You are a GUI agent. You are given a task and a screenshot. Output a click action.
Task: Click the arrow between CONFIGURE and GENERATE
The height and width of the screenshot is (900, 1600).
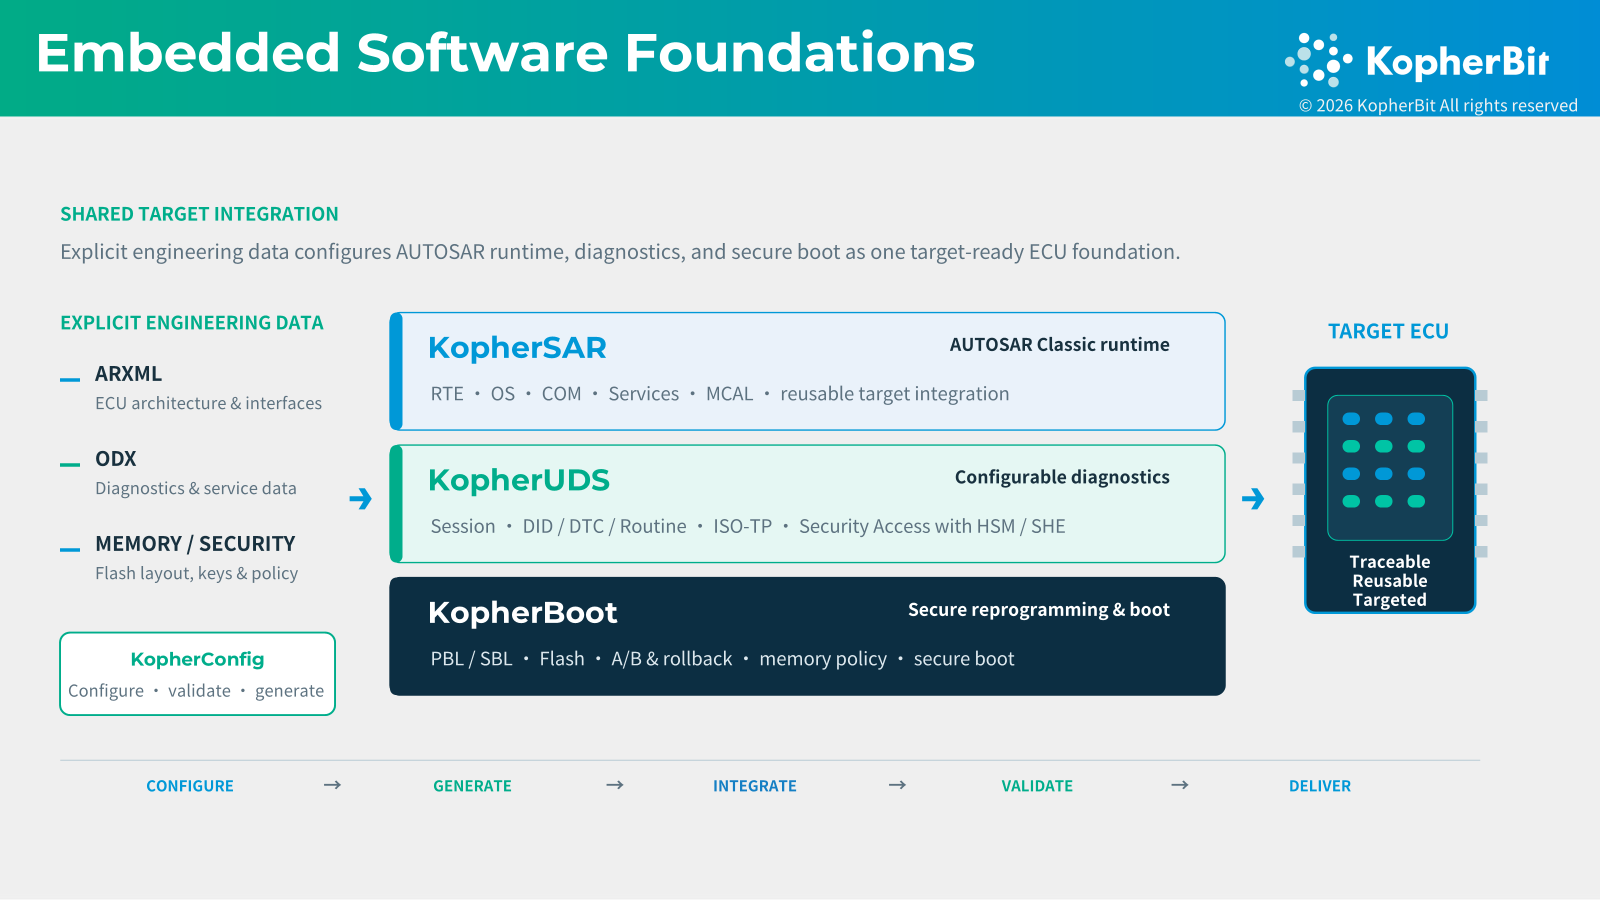point(333,785)
